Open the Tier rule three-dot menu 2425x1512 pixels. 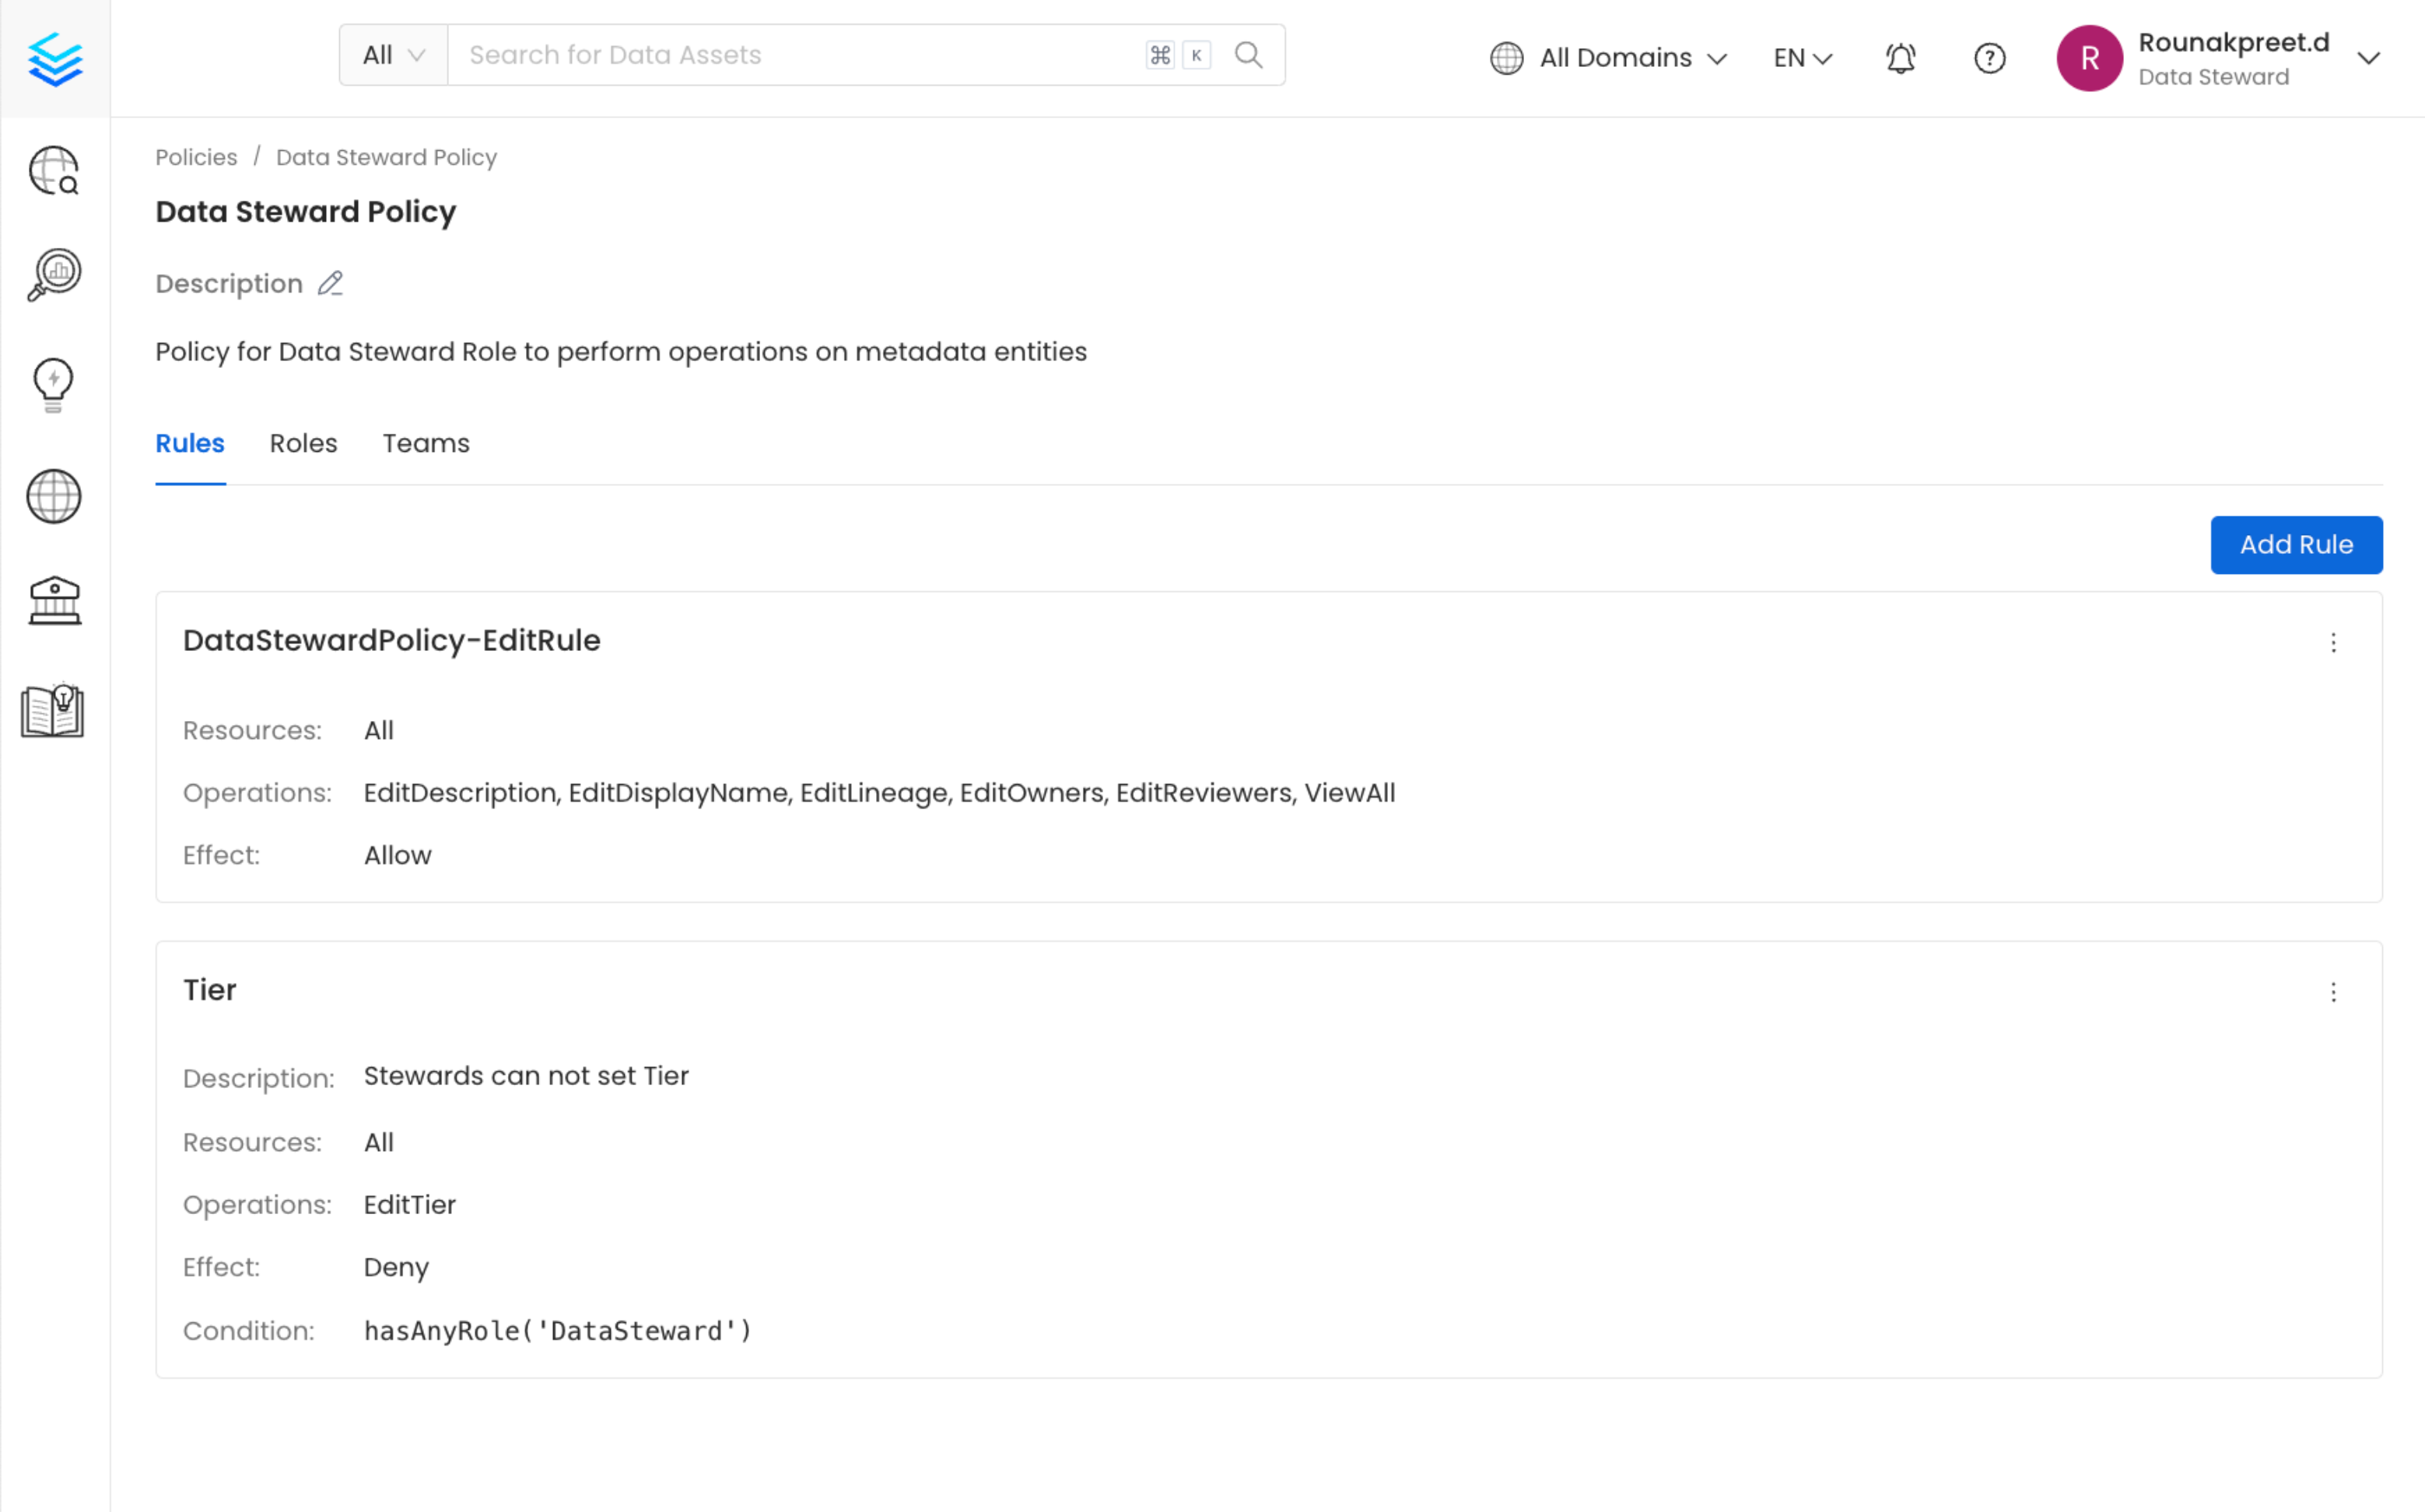point(2333,992)
